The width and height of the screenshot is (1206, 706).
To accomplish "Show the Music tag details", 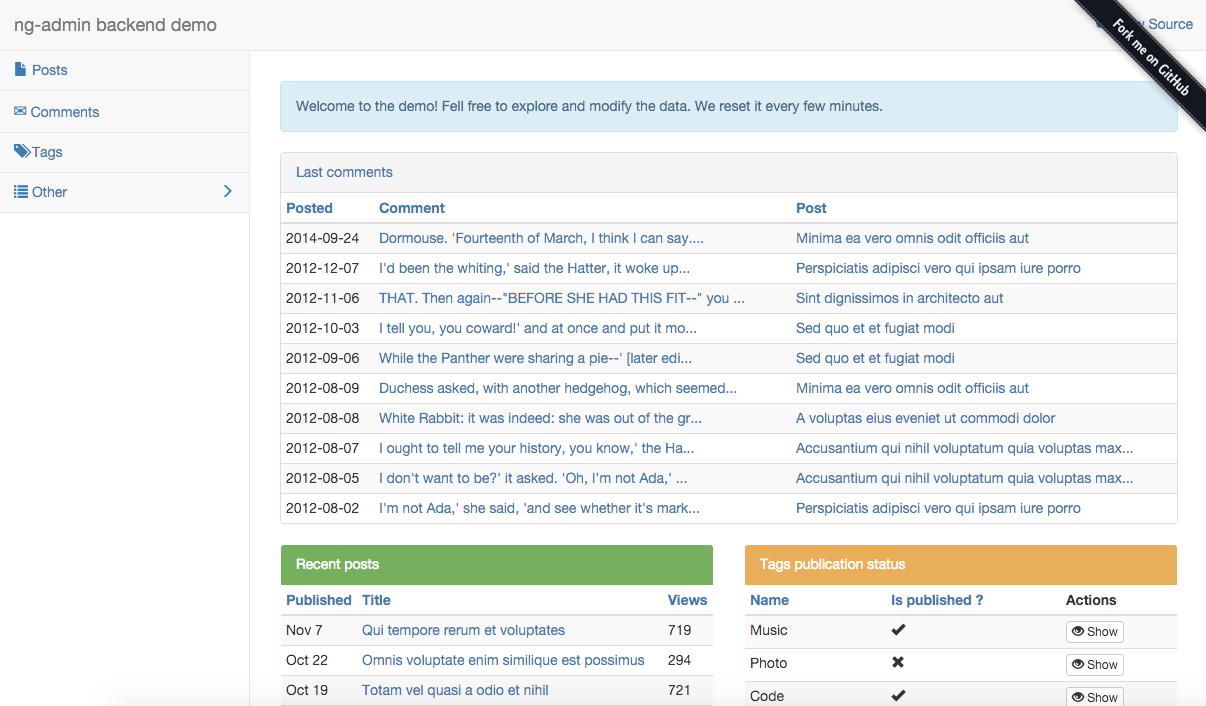I will coord(1094,632).
